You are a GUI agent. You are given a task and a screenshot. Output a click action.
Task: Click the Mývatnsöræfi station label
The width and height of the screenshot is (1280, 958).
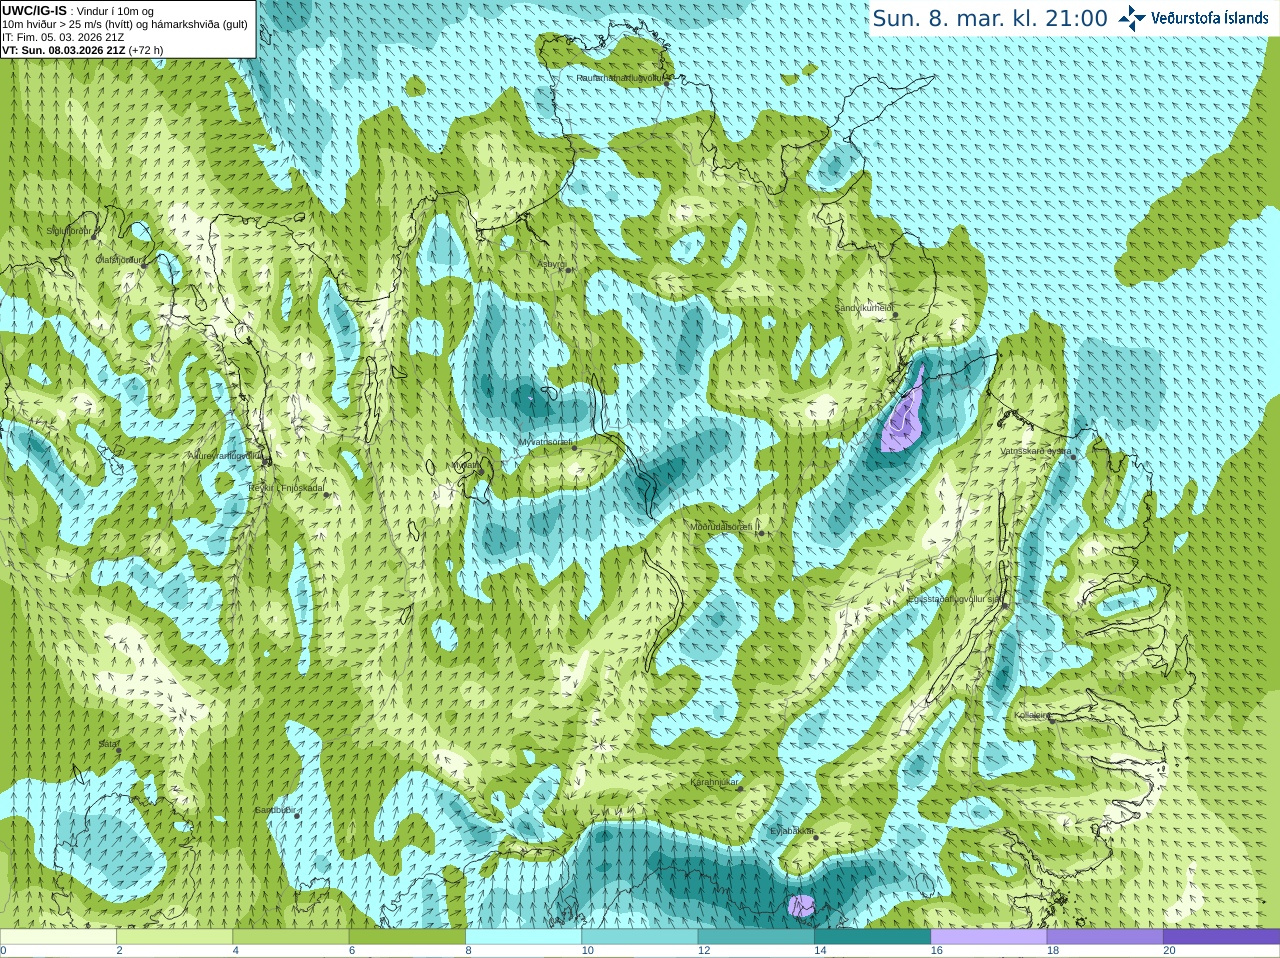[545, 441]
